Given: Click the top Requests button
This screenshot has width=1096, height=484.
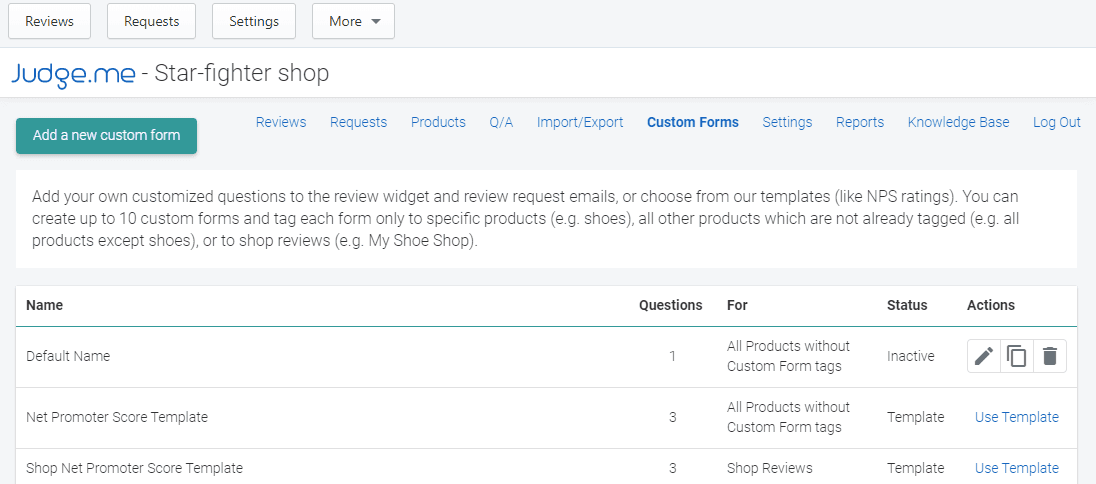Looking at the screenshot, I should pyautogui.click(x=151, y=21).
